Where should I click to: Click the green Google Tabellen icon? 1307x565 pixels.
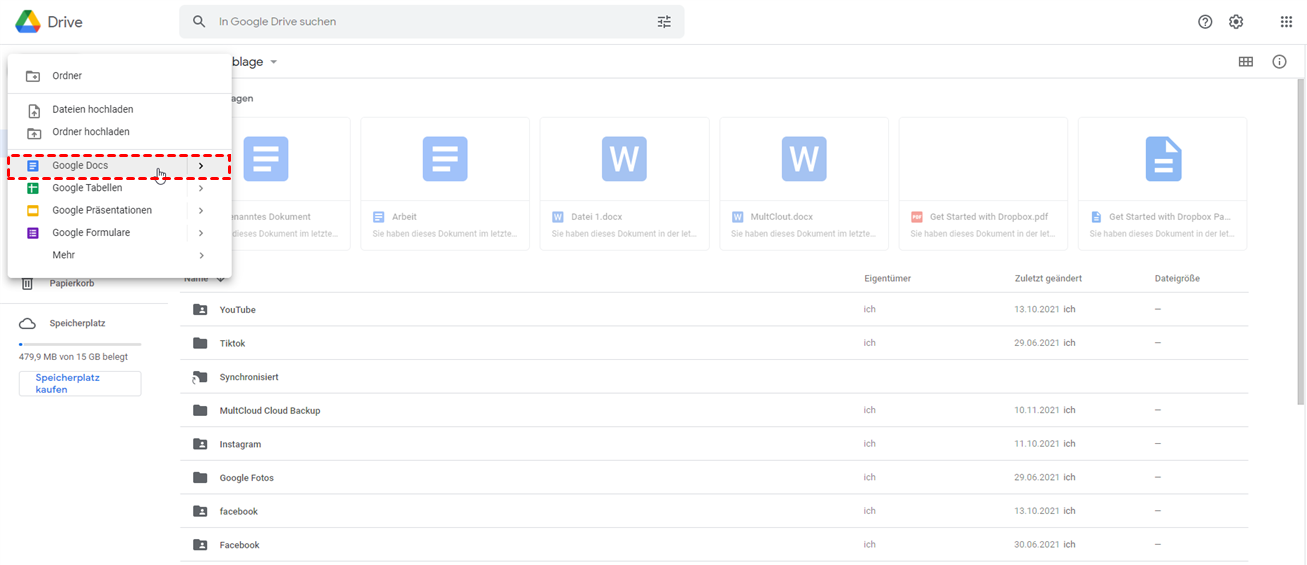(33, 188)
